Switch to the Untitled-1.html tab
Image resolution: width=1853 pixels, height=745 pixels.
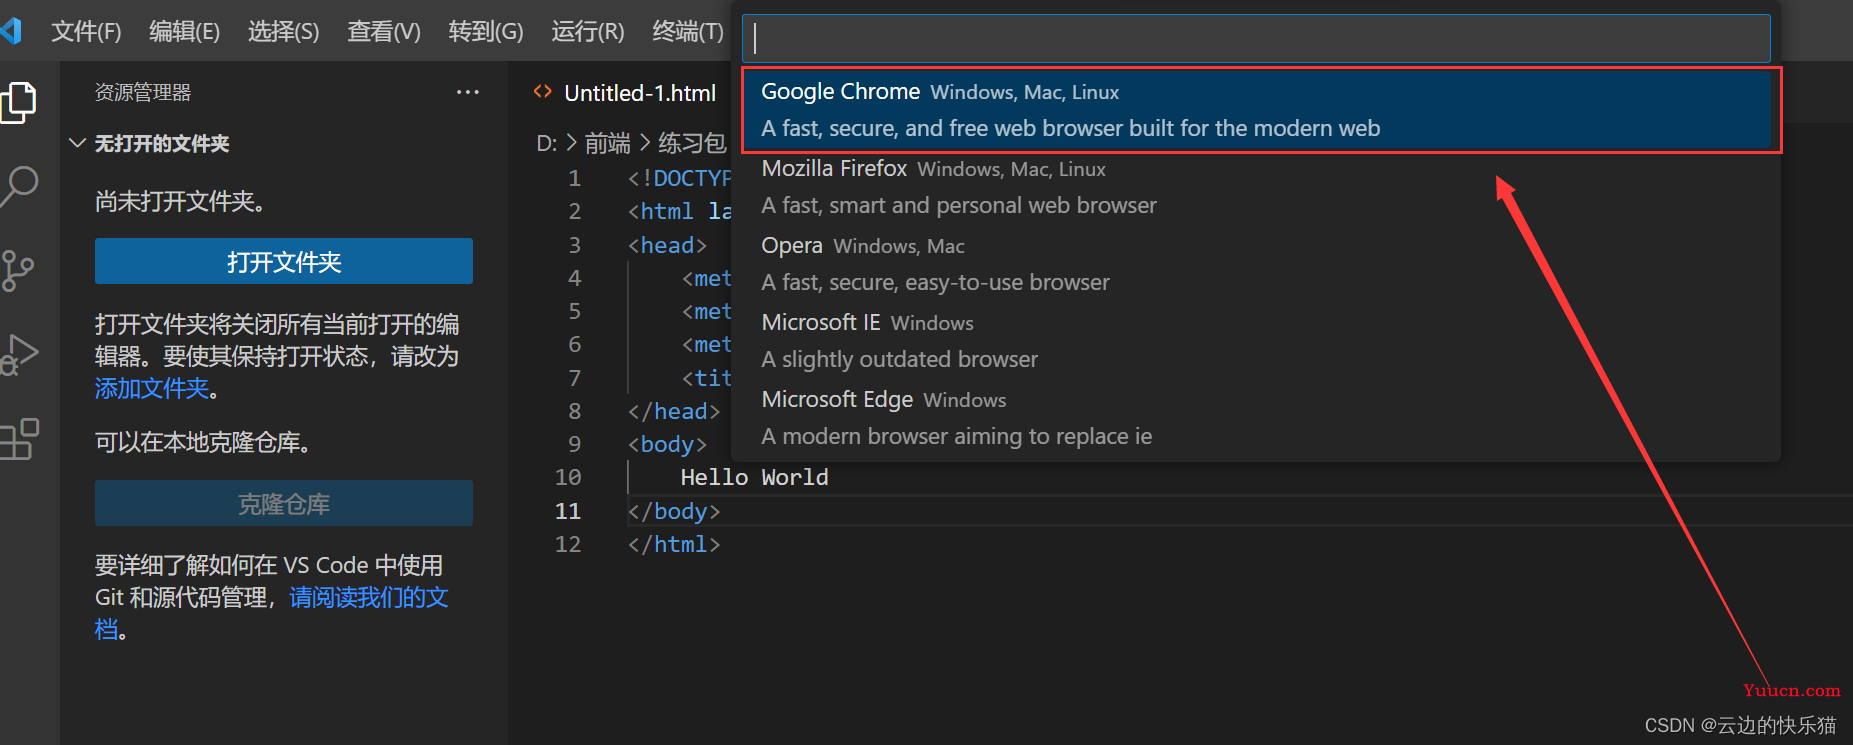point(640,93)
